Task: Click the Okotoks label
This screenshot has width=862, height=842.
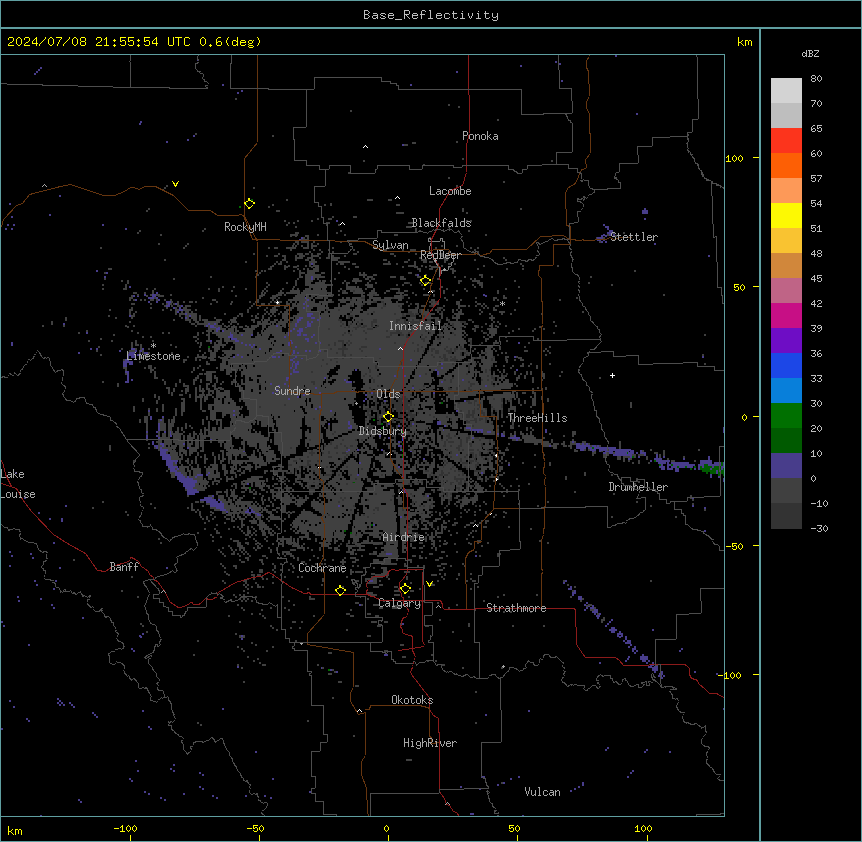Action: click(412, 700)
